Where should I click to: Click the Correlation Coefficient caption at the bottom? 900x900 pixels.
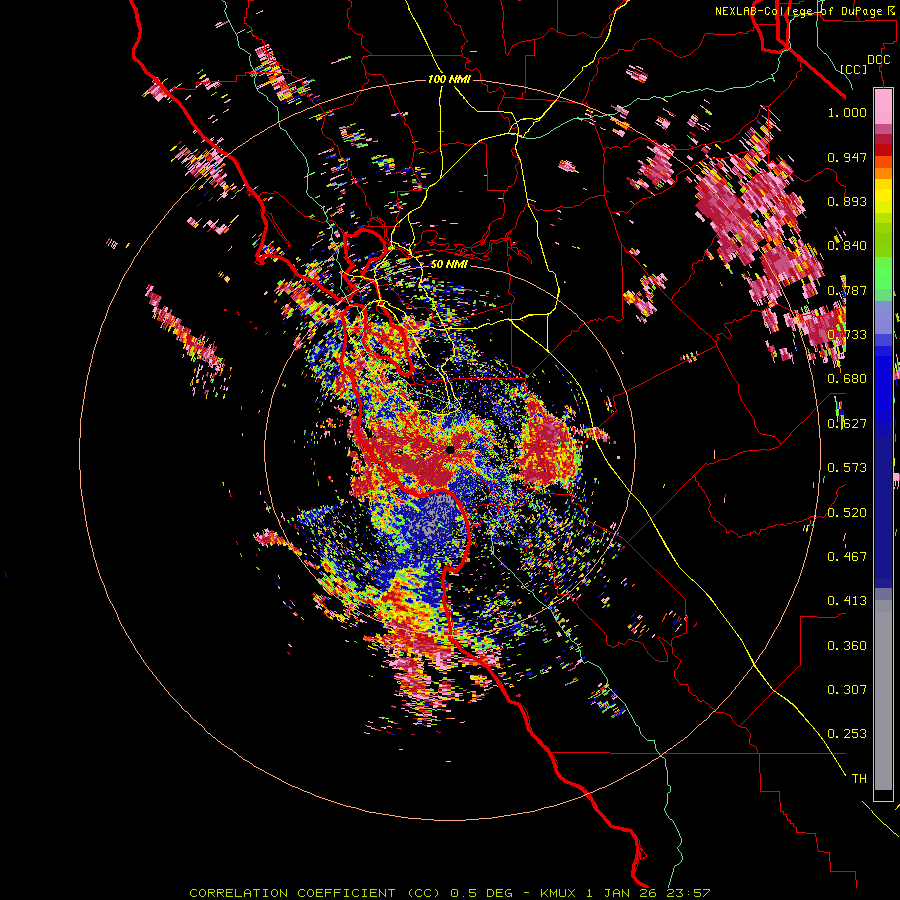450,893
